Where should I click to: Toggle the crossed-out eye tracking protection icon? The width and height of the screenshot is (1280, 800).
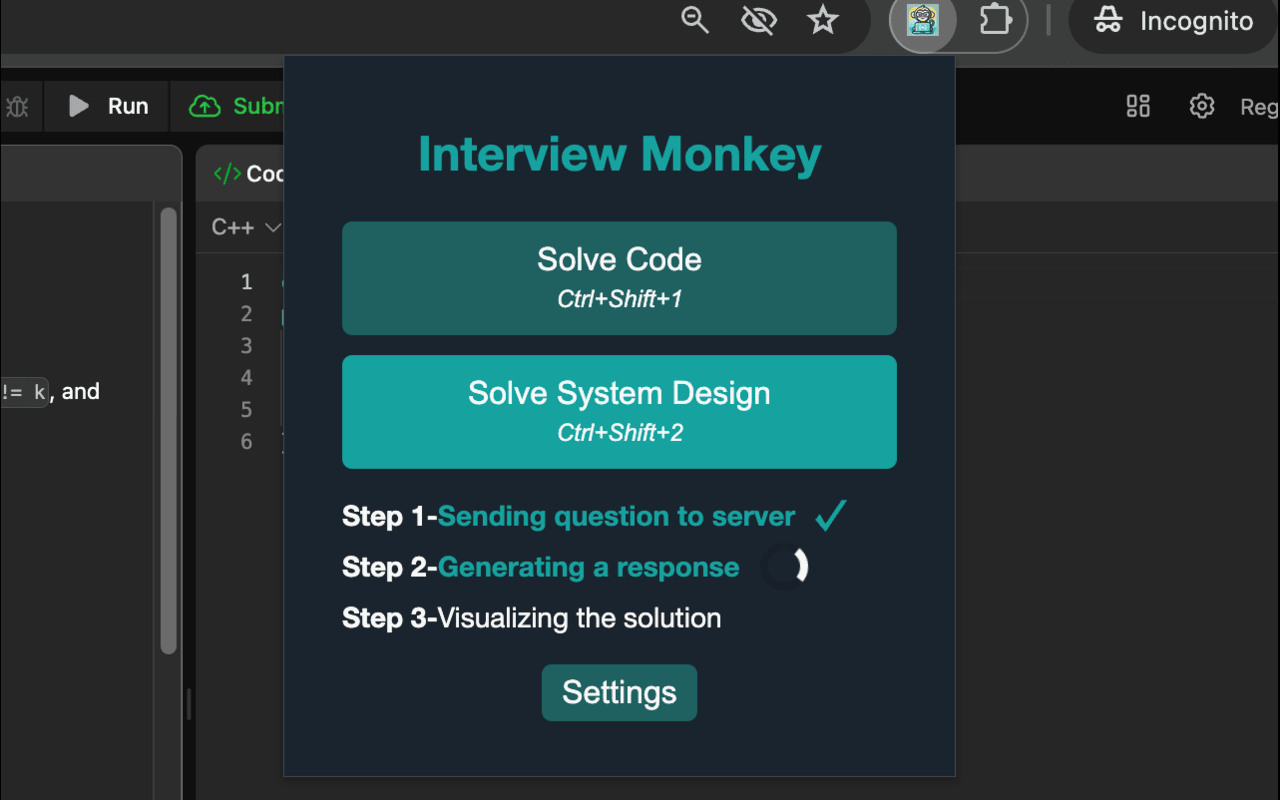tap(759, 21)
